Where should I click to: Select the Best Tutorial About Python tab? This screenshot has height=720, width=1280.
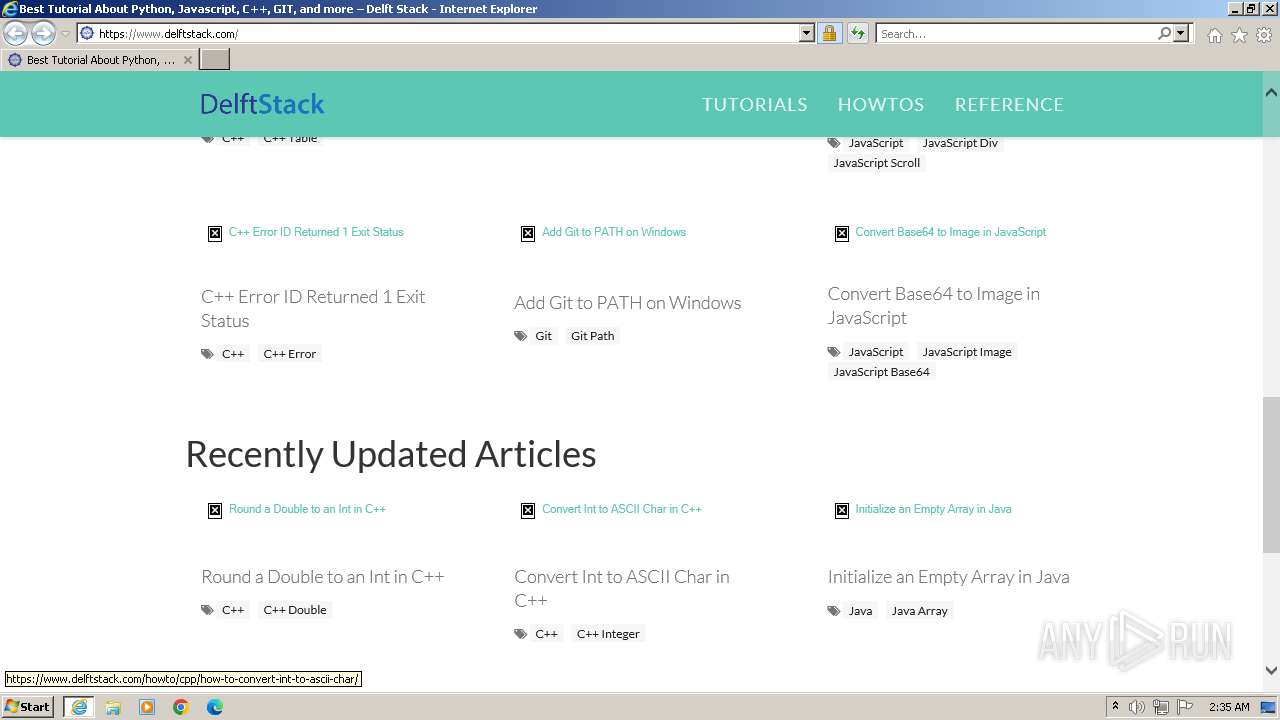[x=99, y=60]
